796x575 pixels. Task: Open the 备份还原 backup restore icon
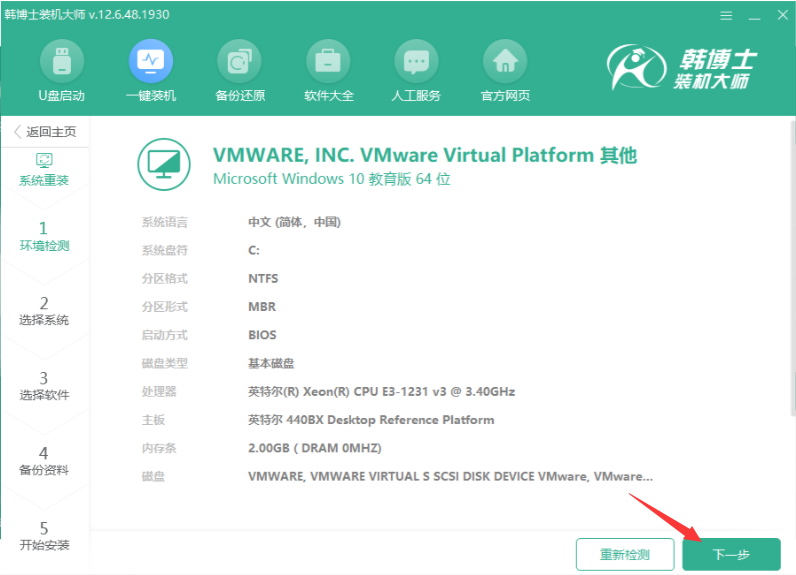point(240,63)
